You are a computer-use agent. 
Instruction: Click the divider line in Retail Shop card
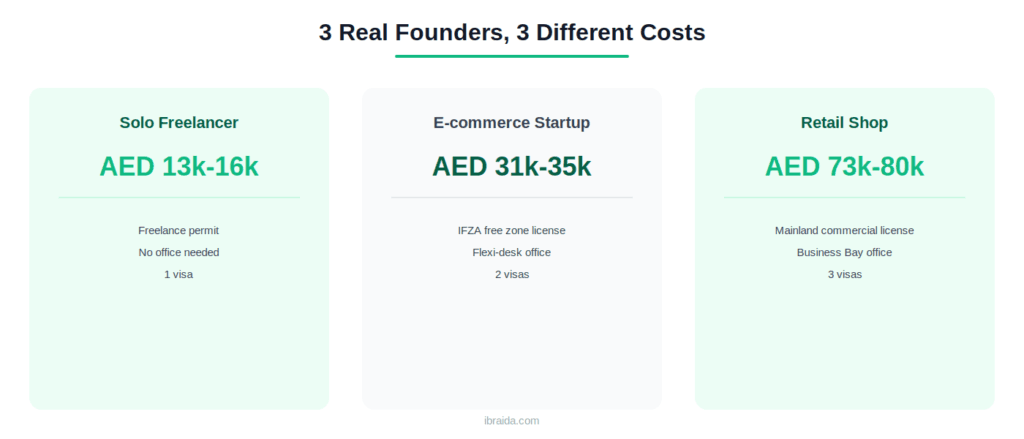[x=844, y=197]
